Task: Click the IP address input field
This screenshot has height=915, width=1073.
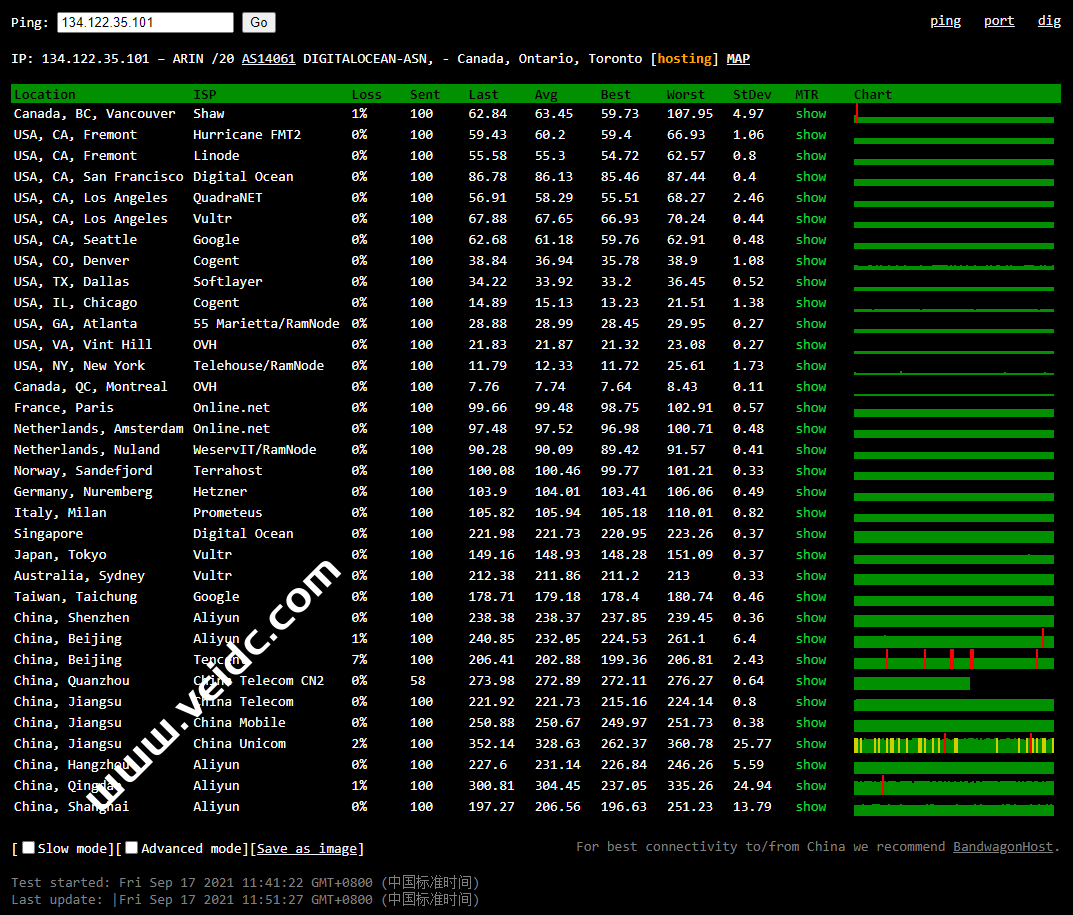Action: click(145, 22)
